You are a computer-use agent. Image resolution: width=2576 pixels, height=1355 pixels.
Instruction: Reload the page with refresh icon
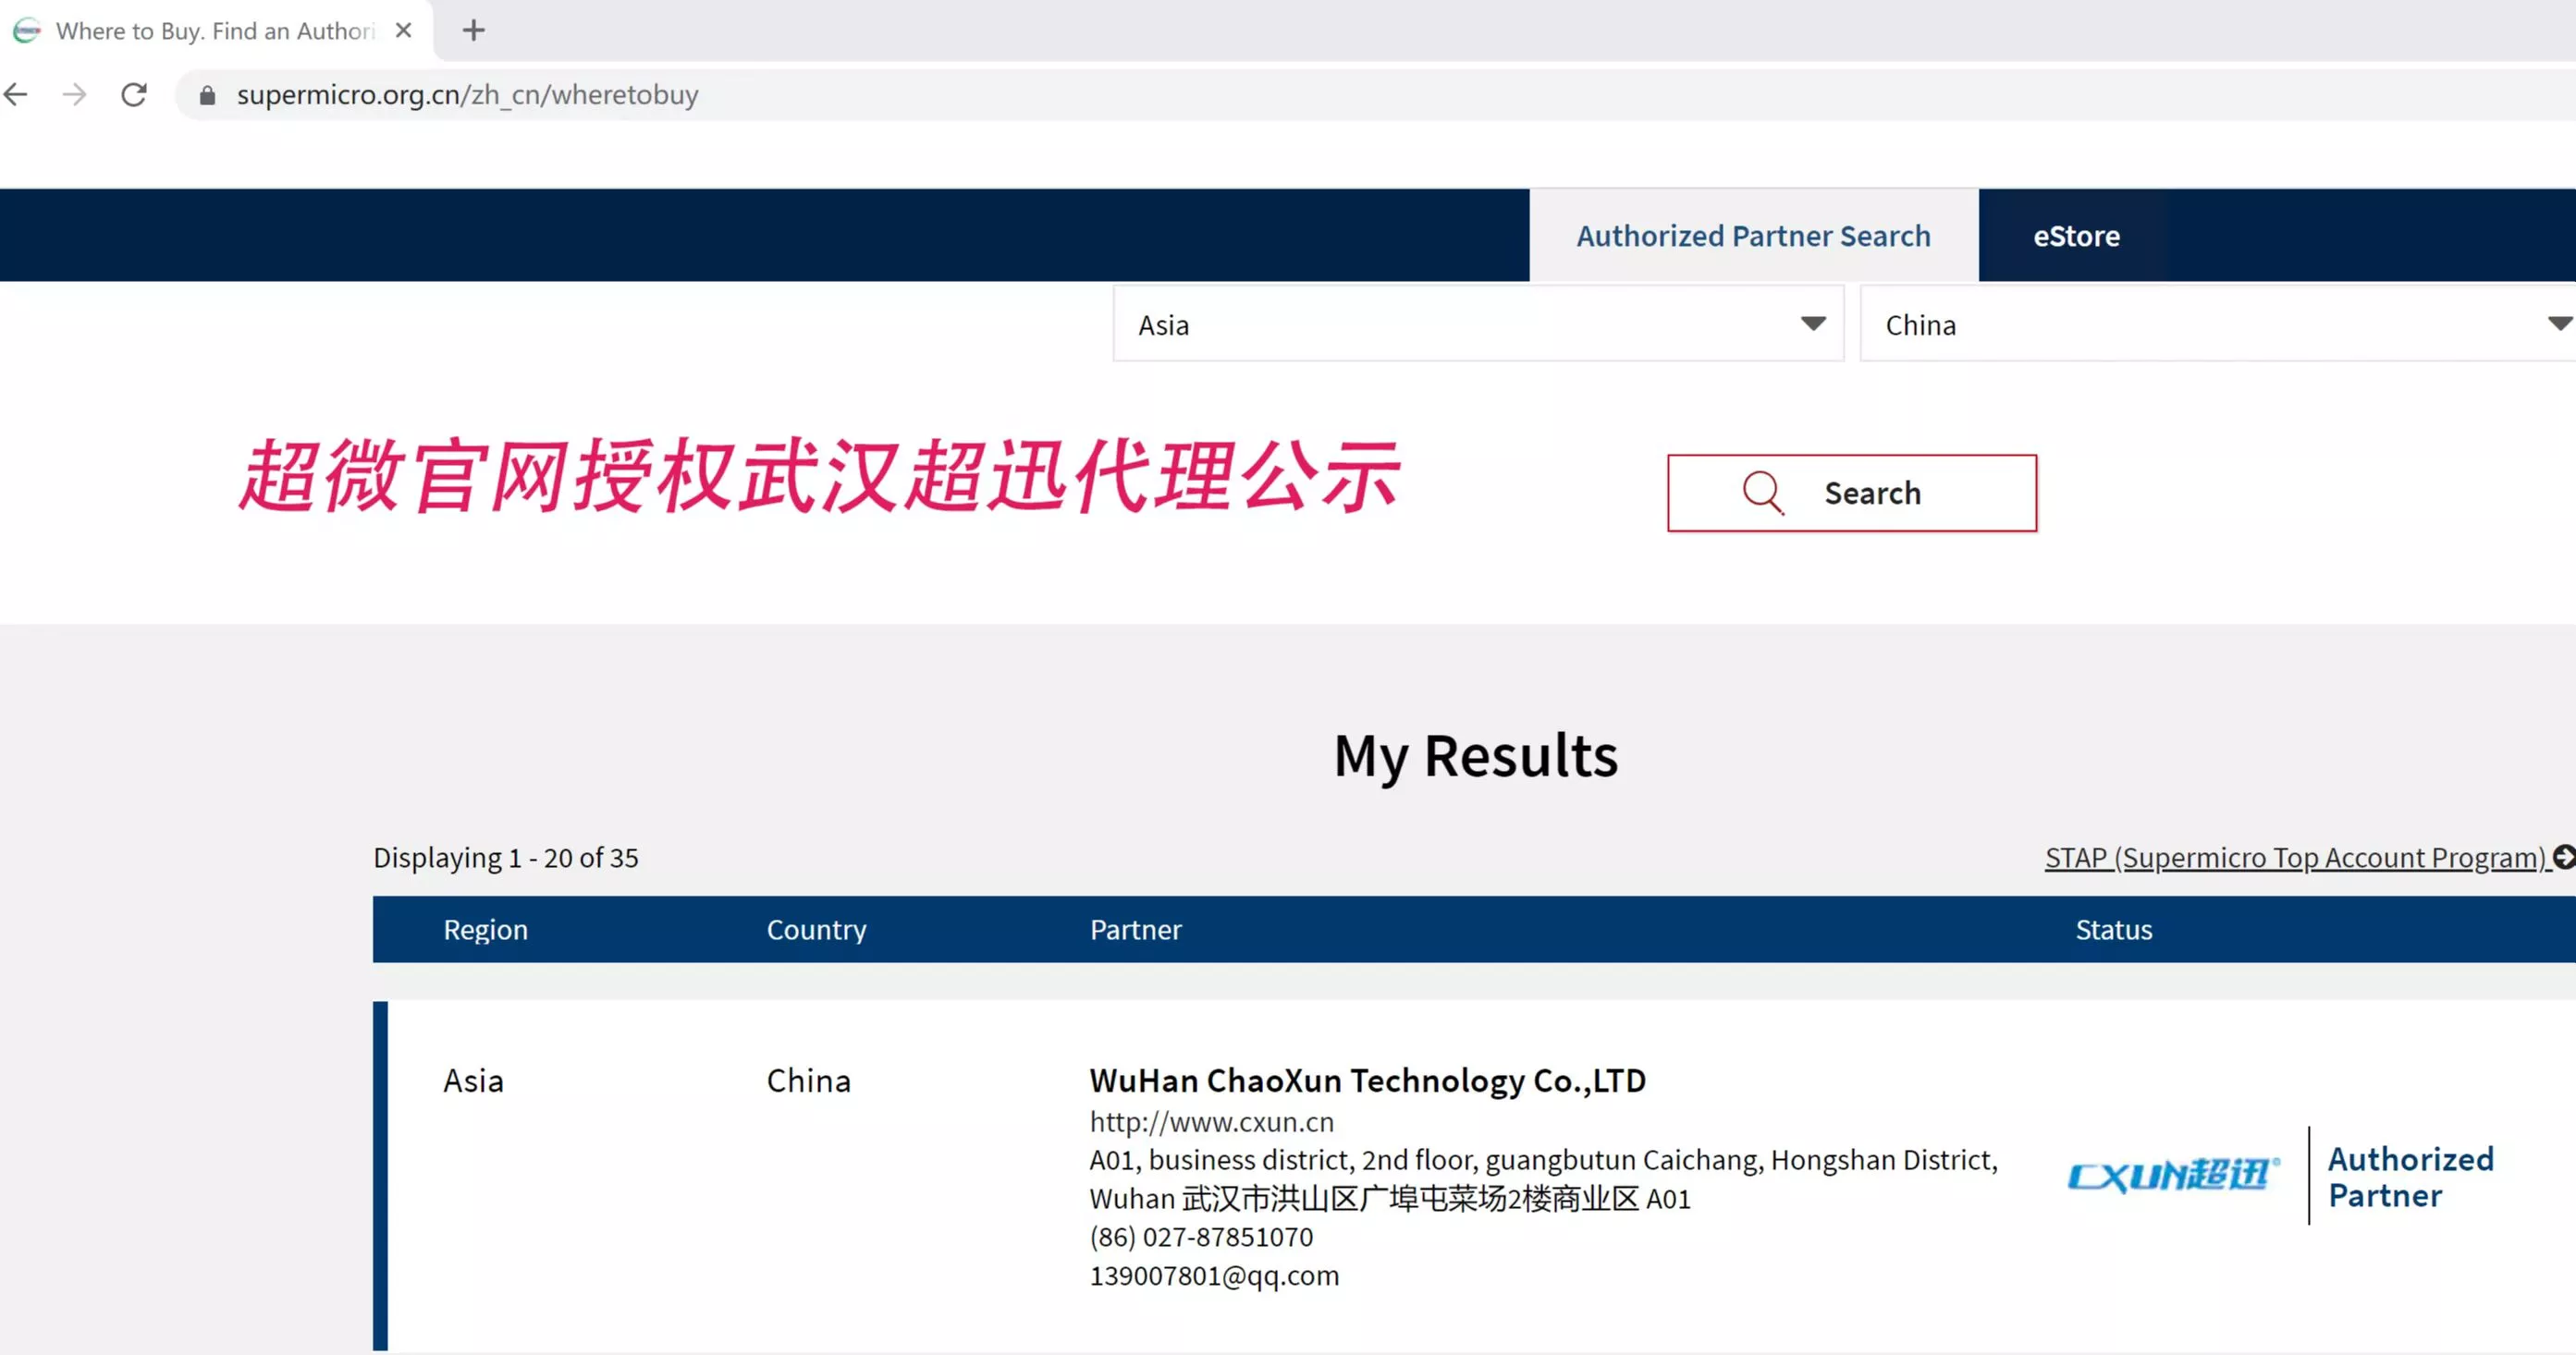[134, 95]
